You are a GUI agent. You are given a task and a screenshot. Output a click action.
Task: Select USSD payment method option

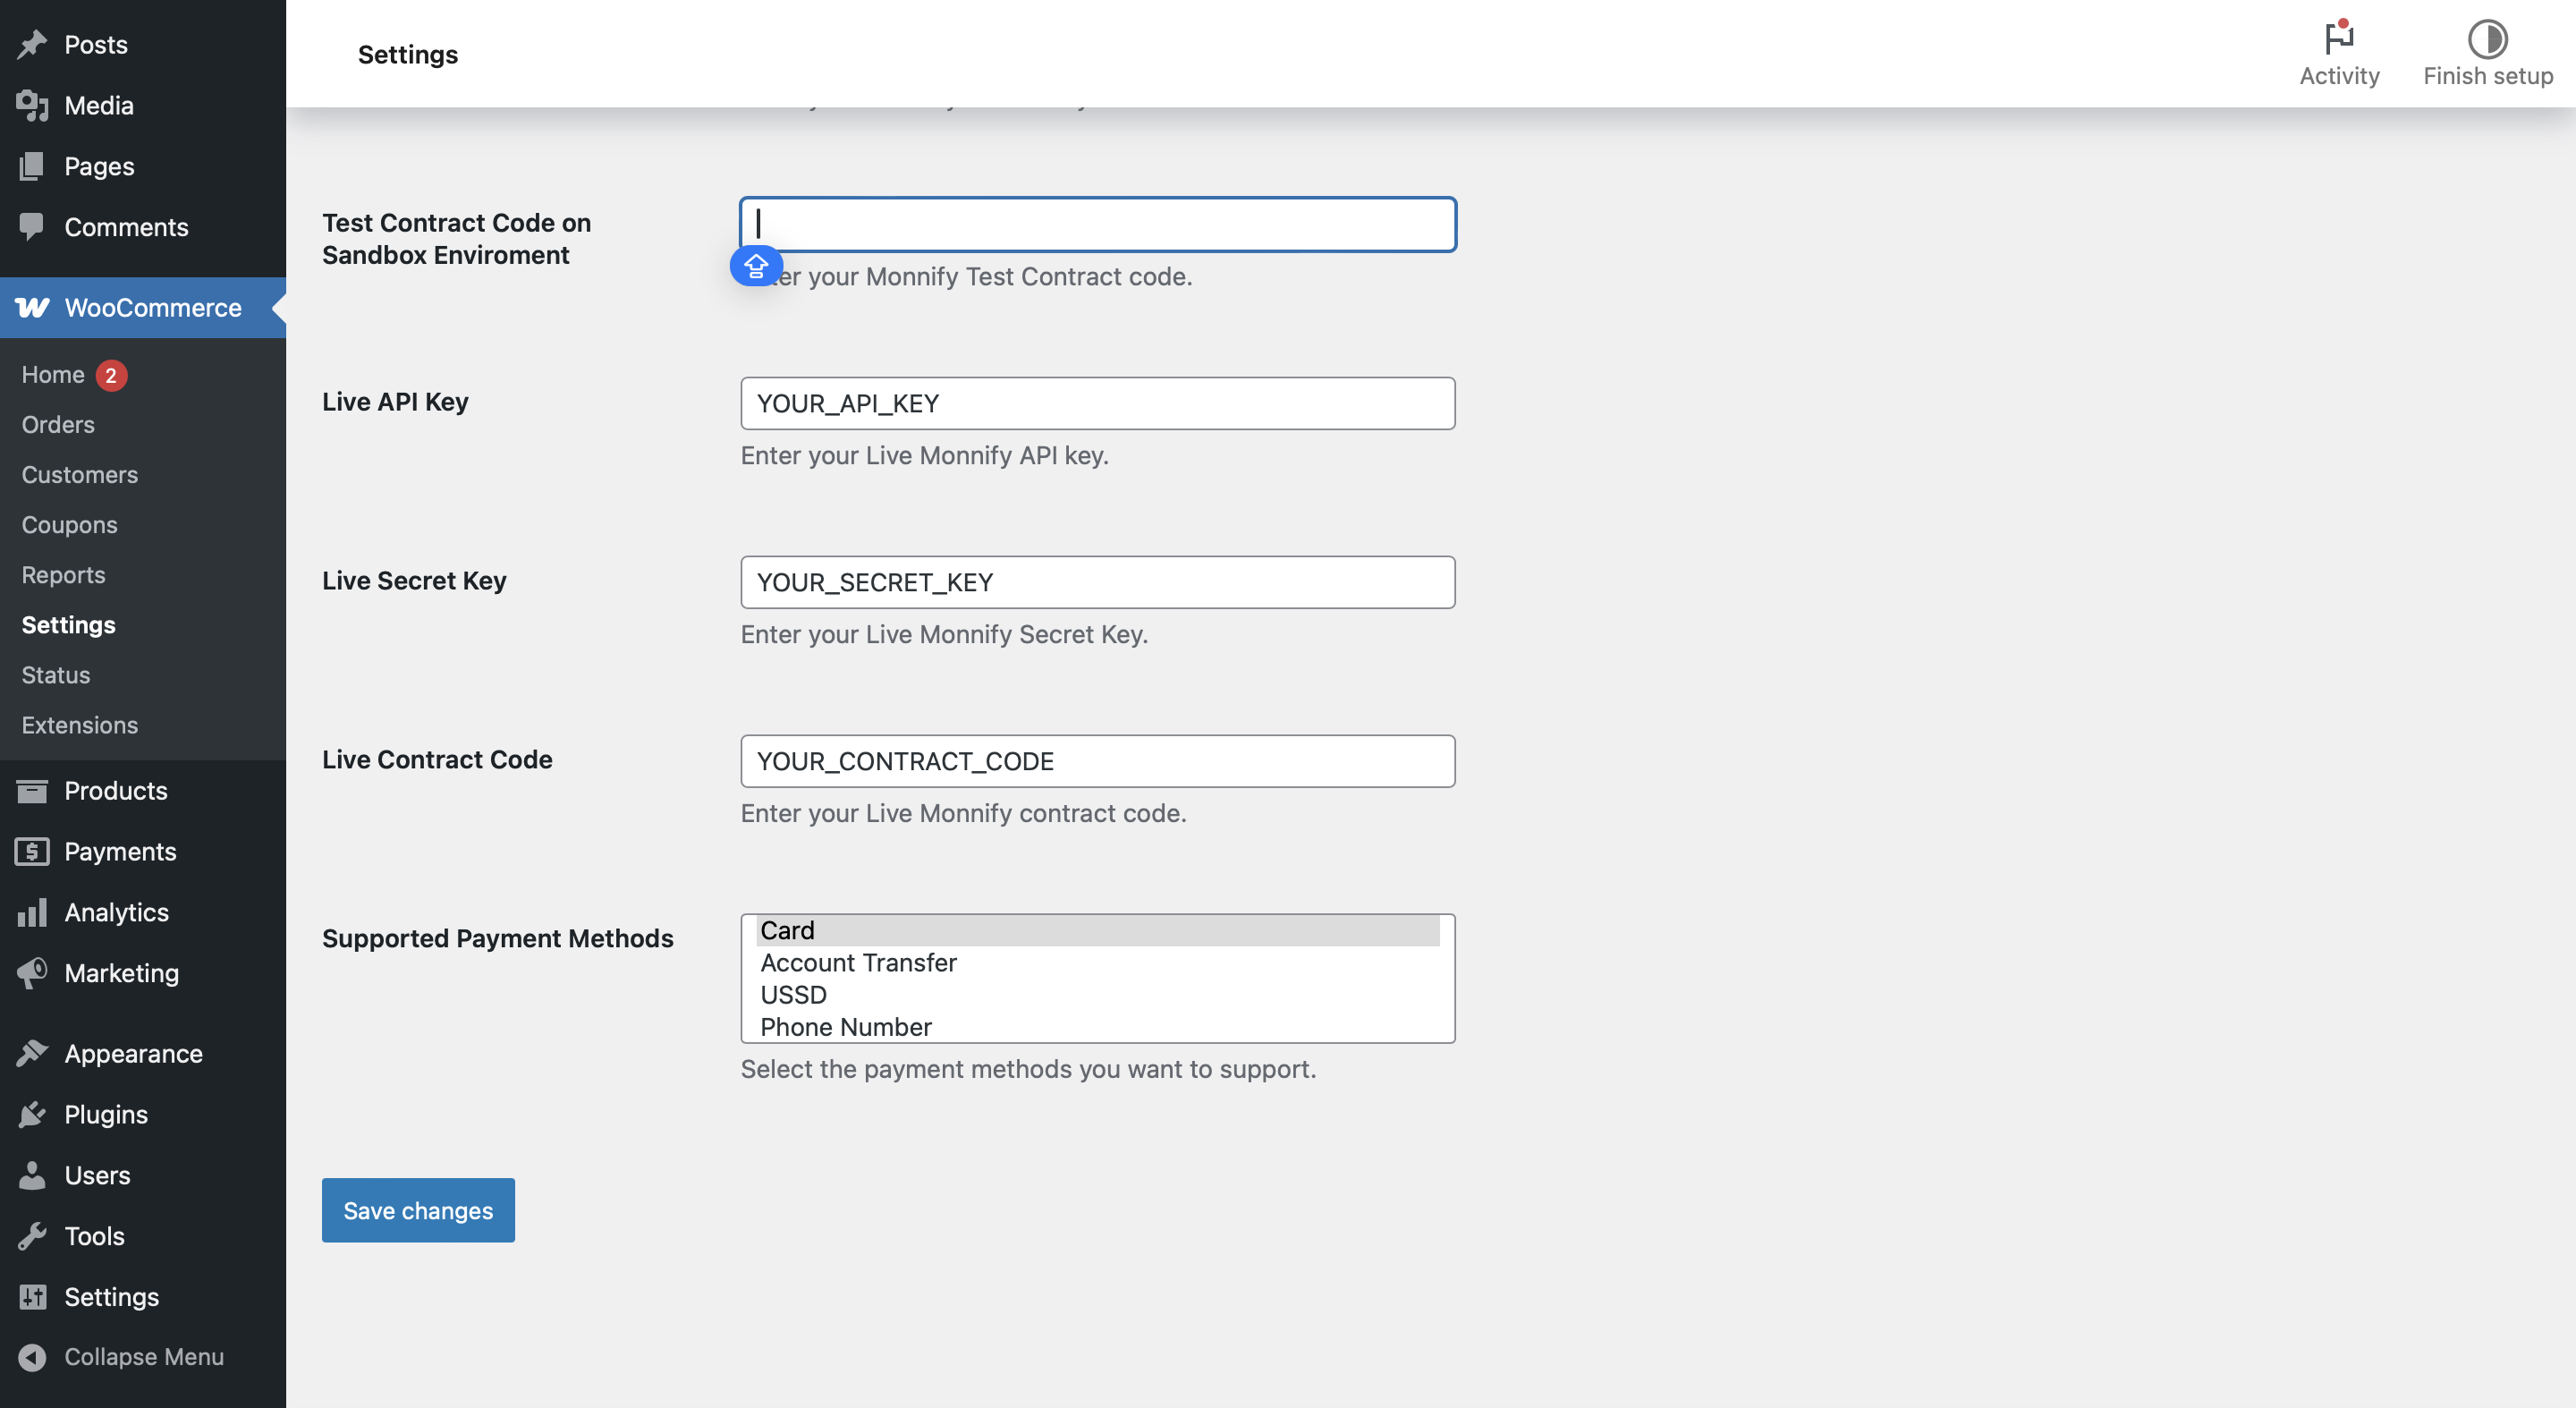click(x=1098, y=995)
